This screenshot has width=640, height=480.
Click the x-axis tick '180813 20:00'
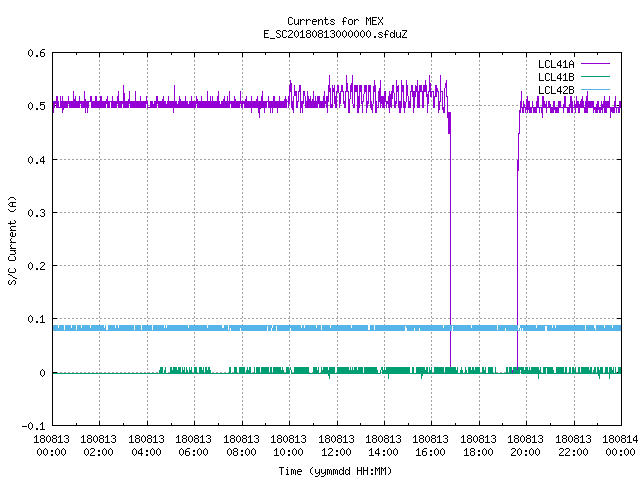(x=526, y=445)
